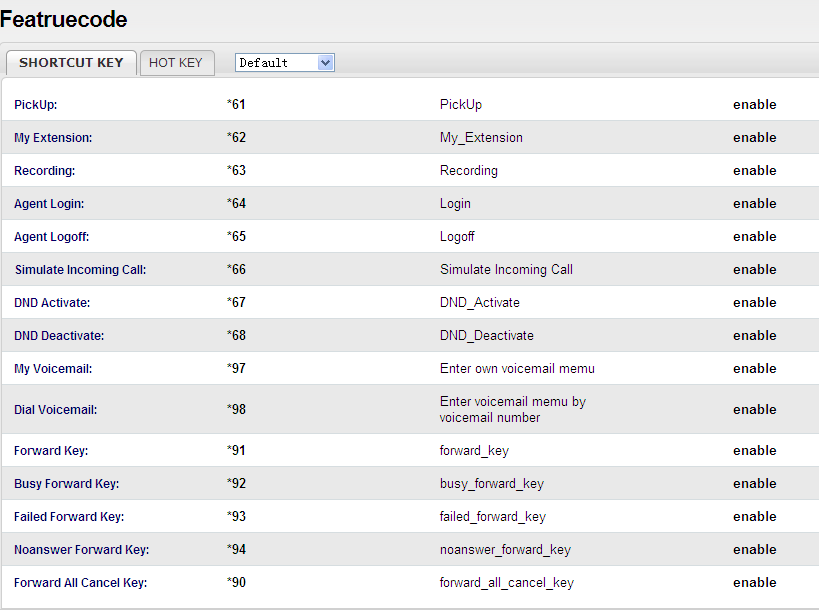This screenshot has height=610, width=819.
Task: Click the My Extension label
Action: click(x=53, y=138)
